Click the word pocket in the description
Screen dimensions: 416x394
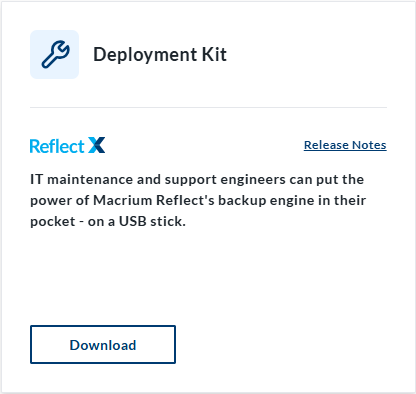pyautogui.click(x=53, y=222)
